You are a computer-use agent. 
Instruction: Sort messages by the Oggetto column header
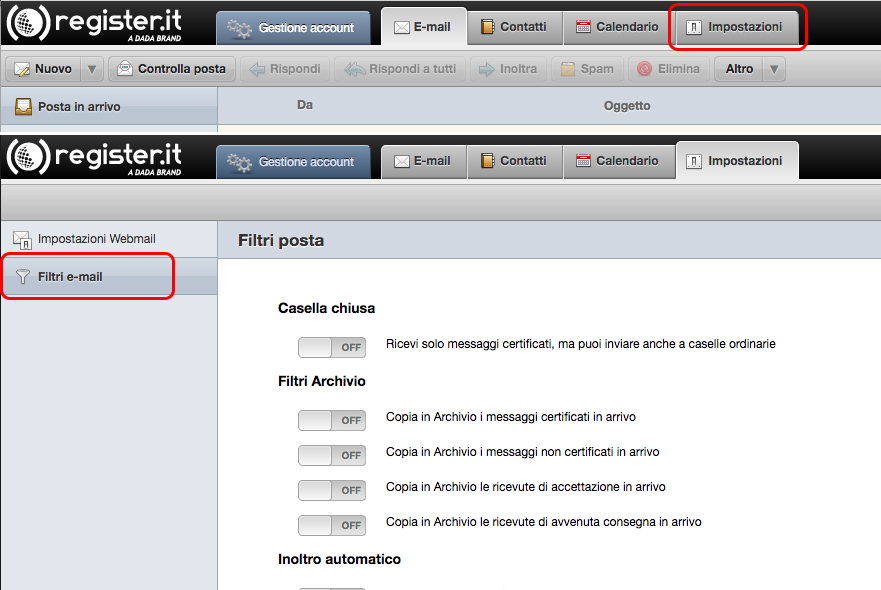coord(627,105)
